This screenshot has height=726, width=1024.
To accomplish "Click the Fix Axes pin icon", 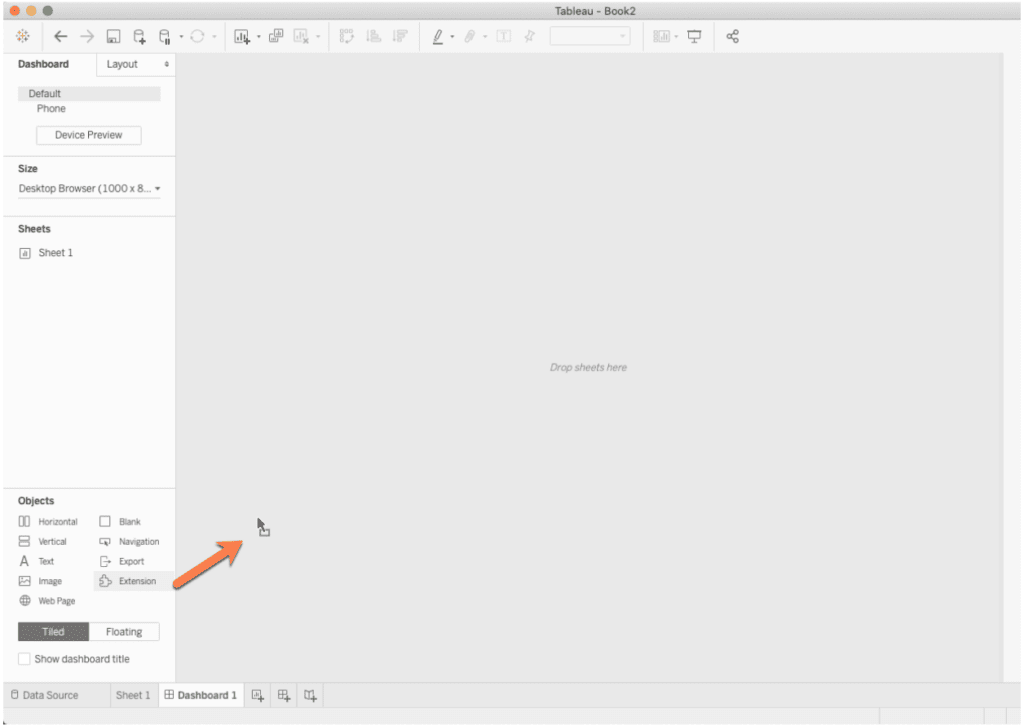I will (530, 36).
